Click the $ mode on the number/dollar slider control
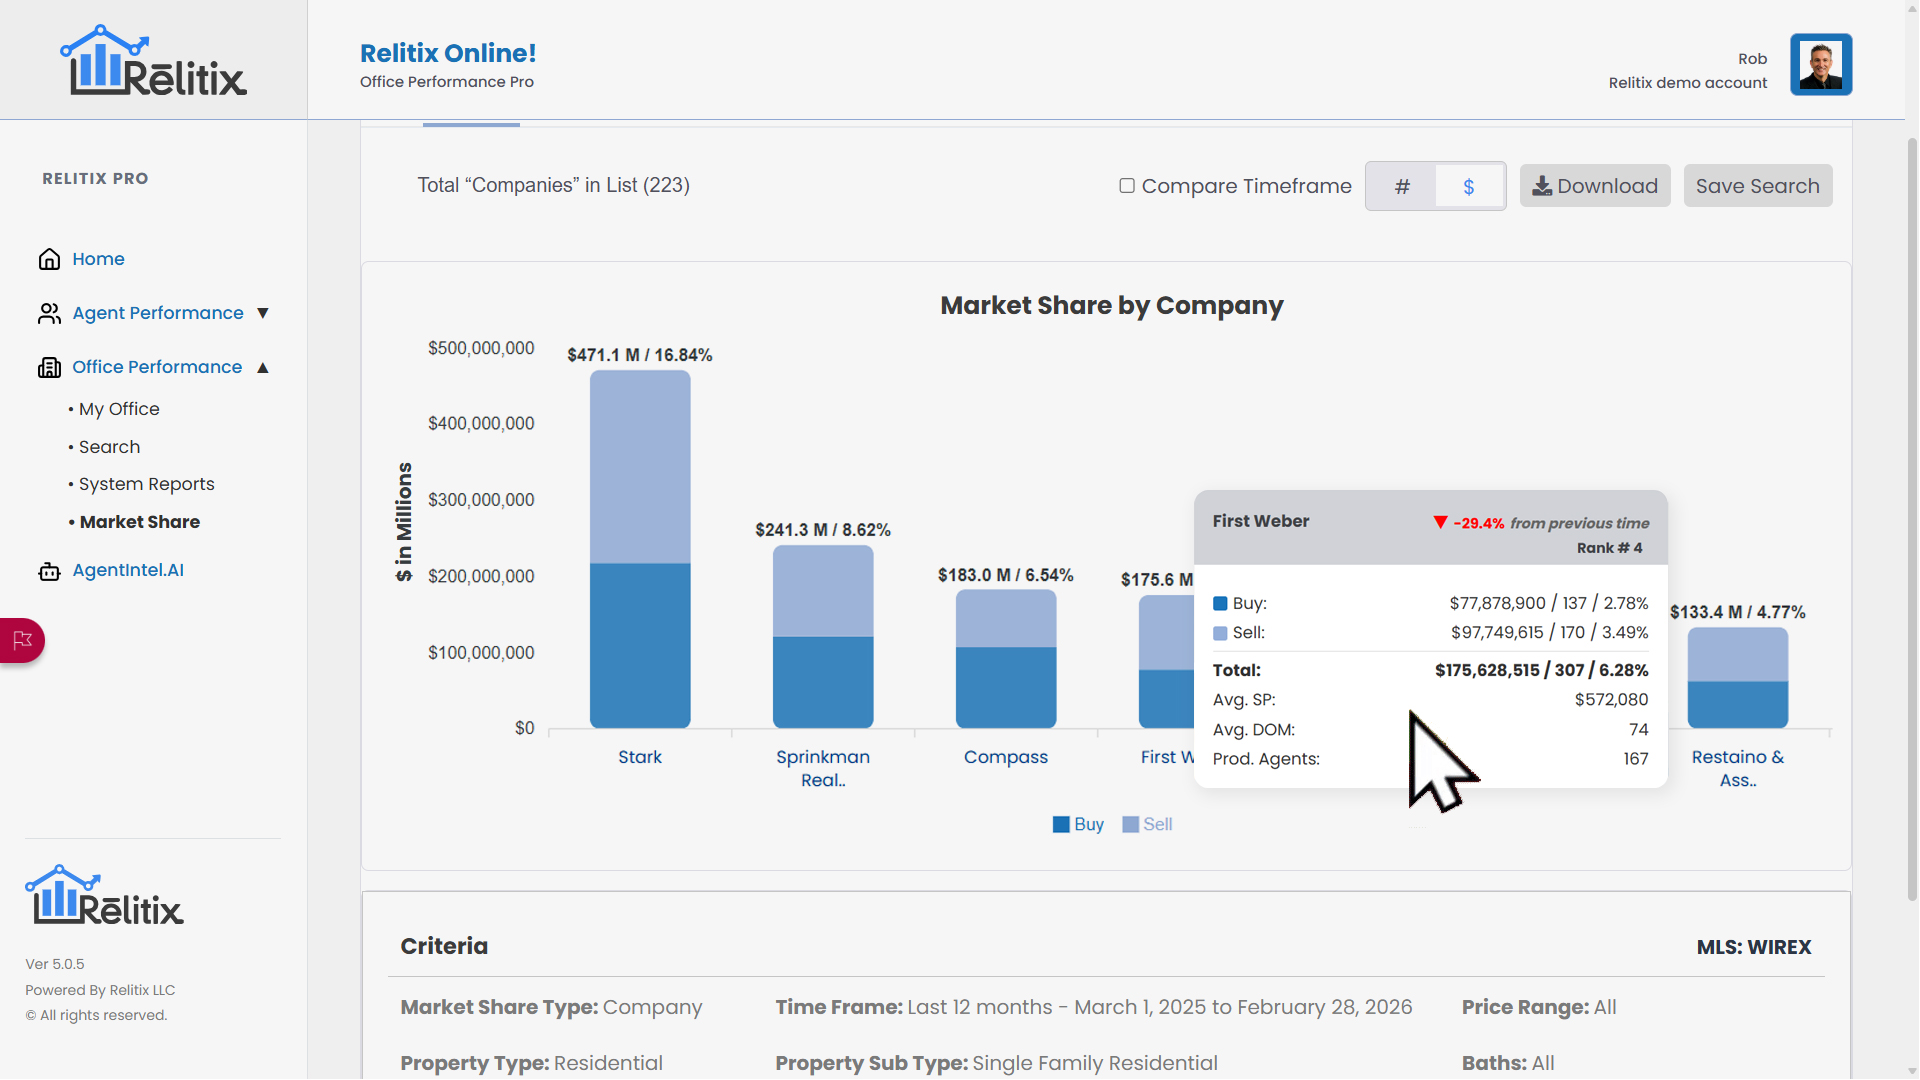Image resolution: width=1920 pixels, height=1080 pixels. tap(1469, 186)
